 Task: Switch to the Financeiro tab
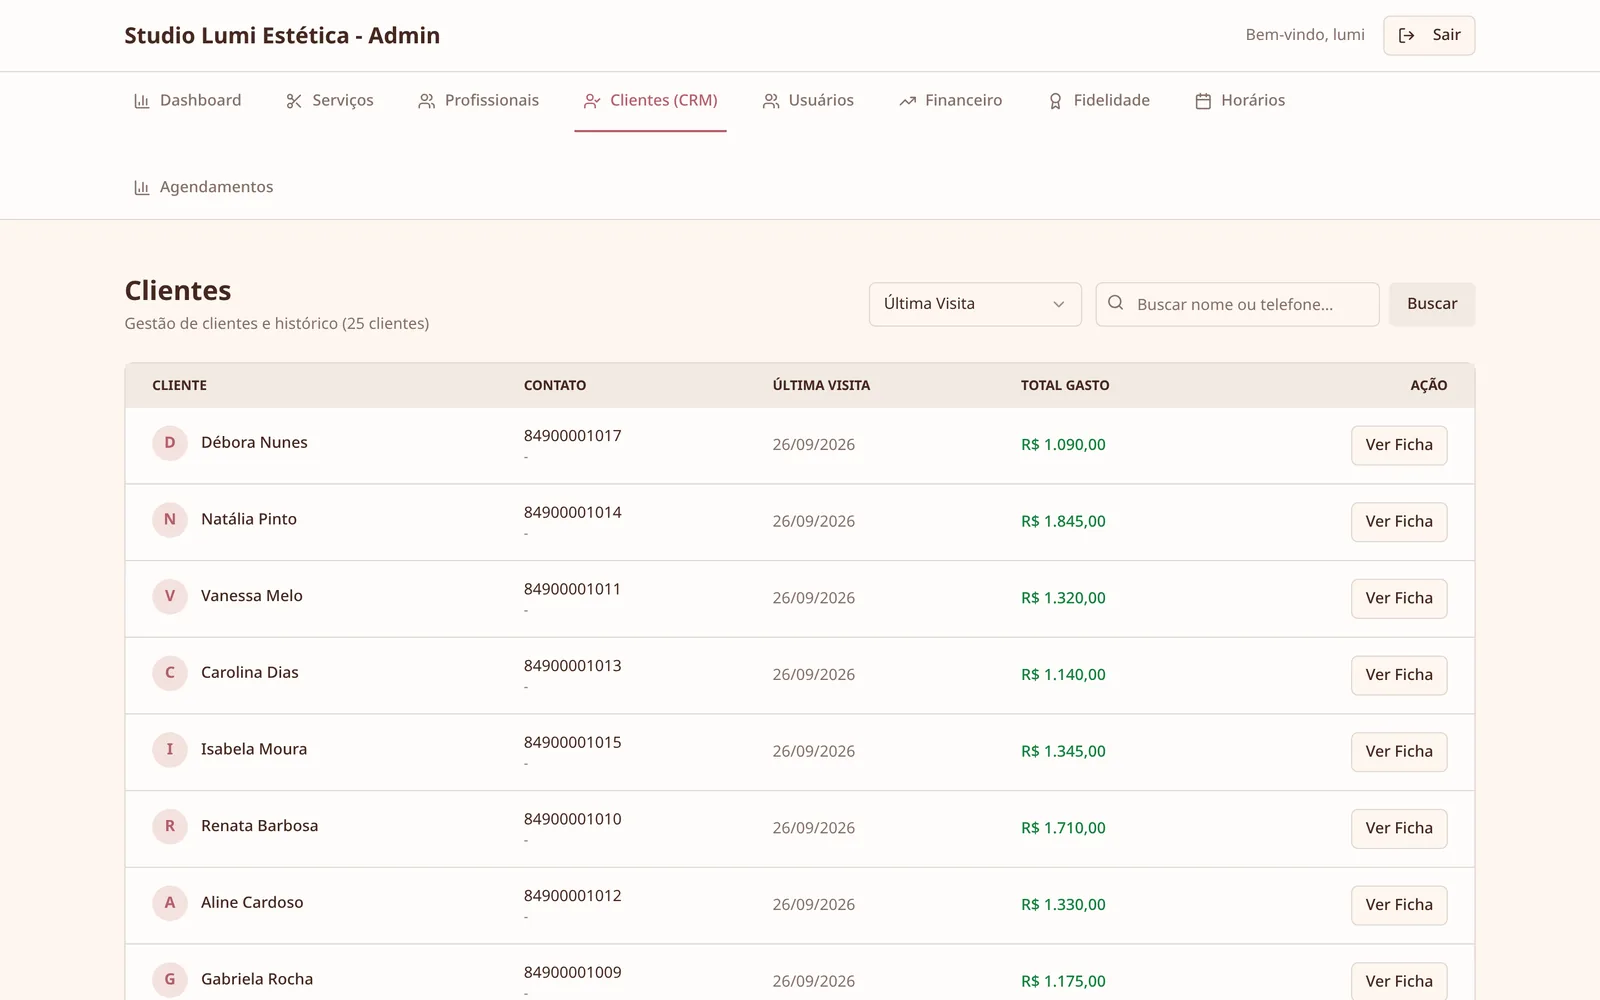click(x=951, y=101)
